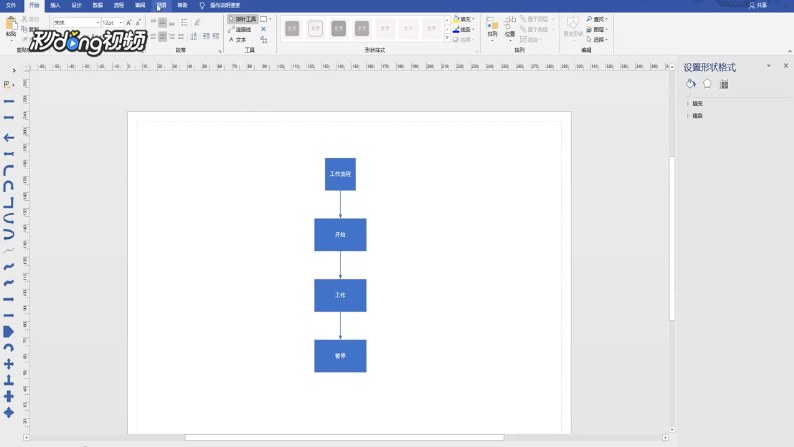Open the Size & Properties tab in format pane
Viewport: 794px width, 447px height.
click(724, 84)
